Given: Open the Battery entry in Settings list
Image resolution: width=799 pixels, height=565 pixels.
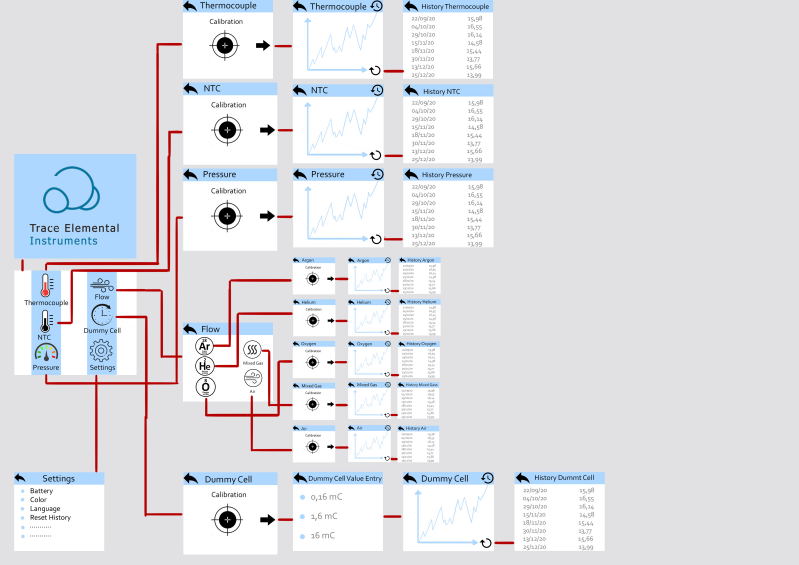Looking at the screenshot, I should pos(41,491).
